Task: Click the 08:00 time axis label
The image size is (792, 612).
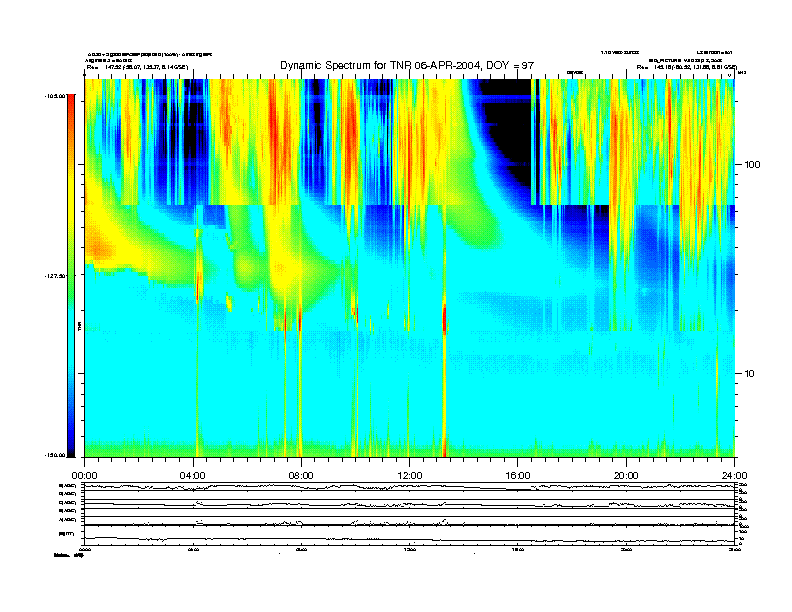Action: [301, 476]
